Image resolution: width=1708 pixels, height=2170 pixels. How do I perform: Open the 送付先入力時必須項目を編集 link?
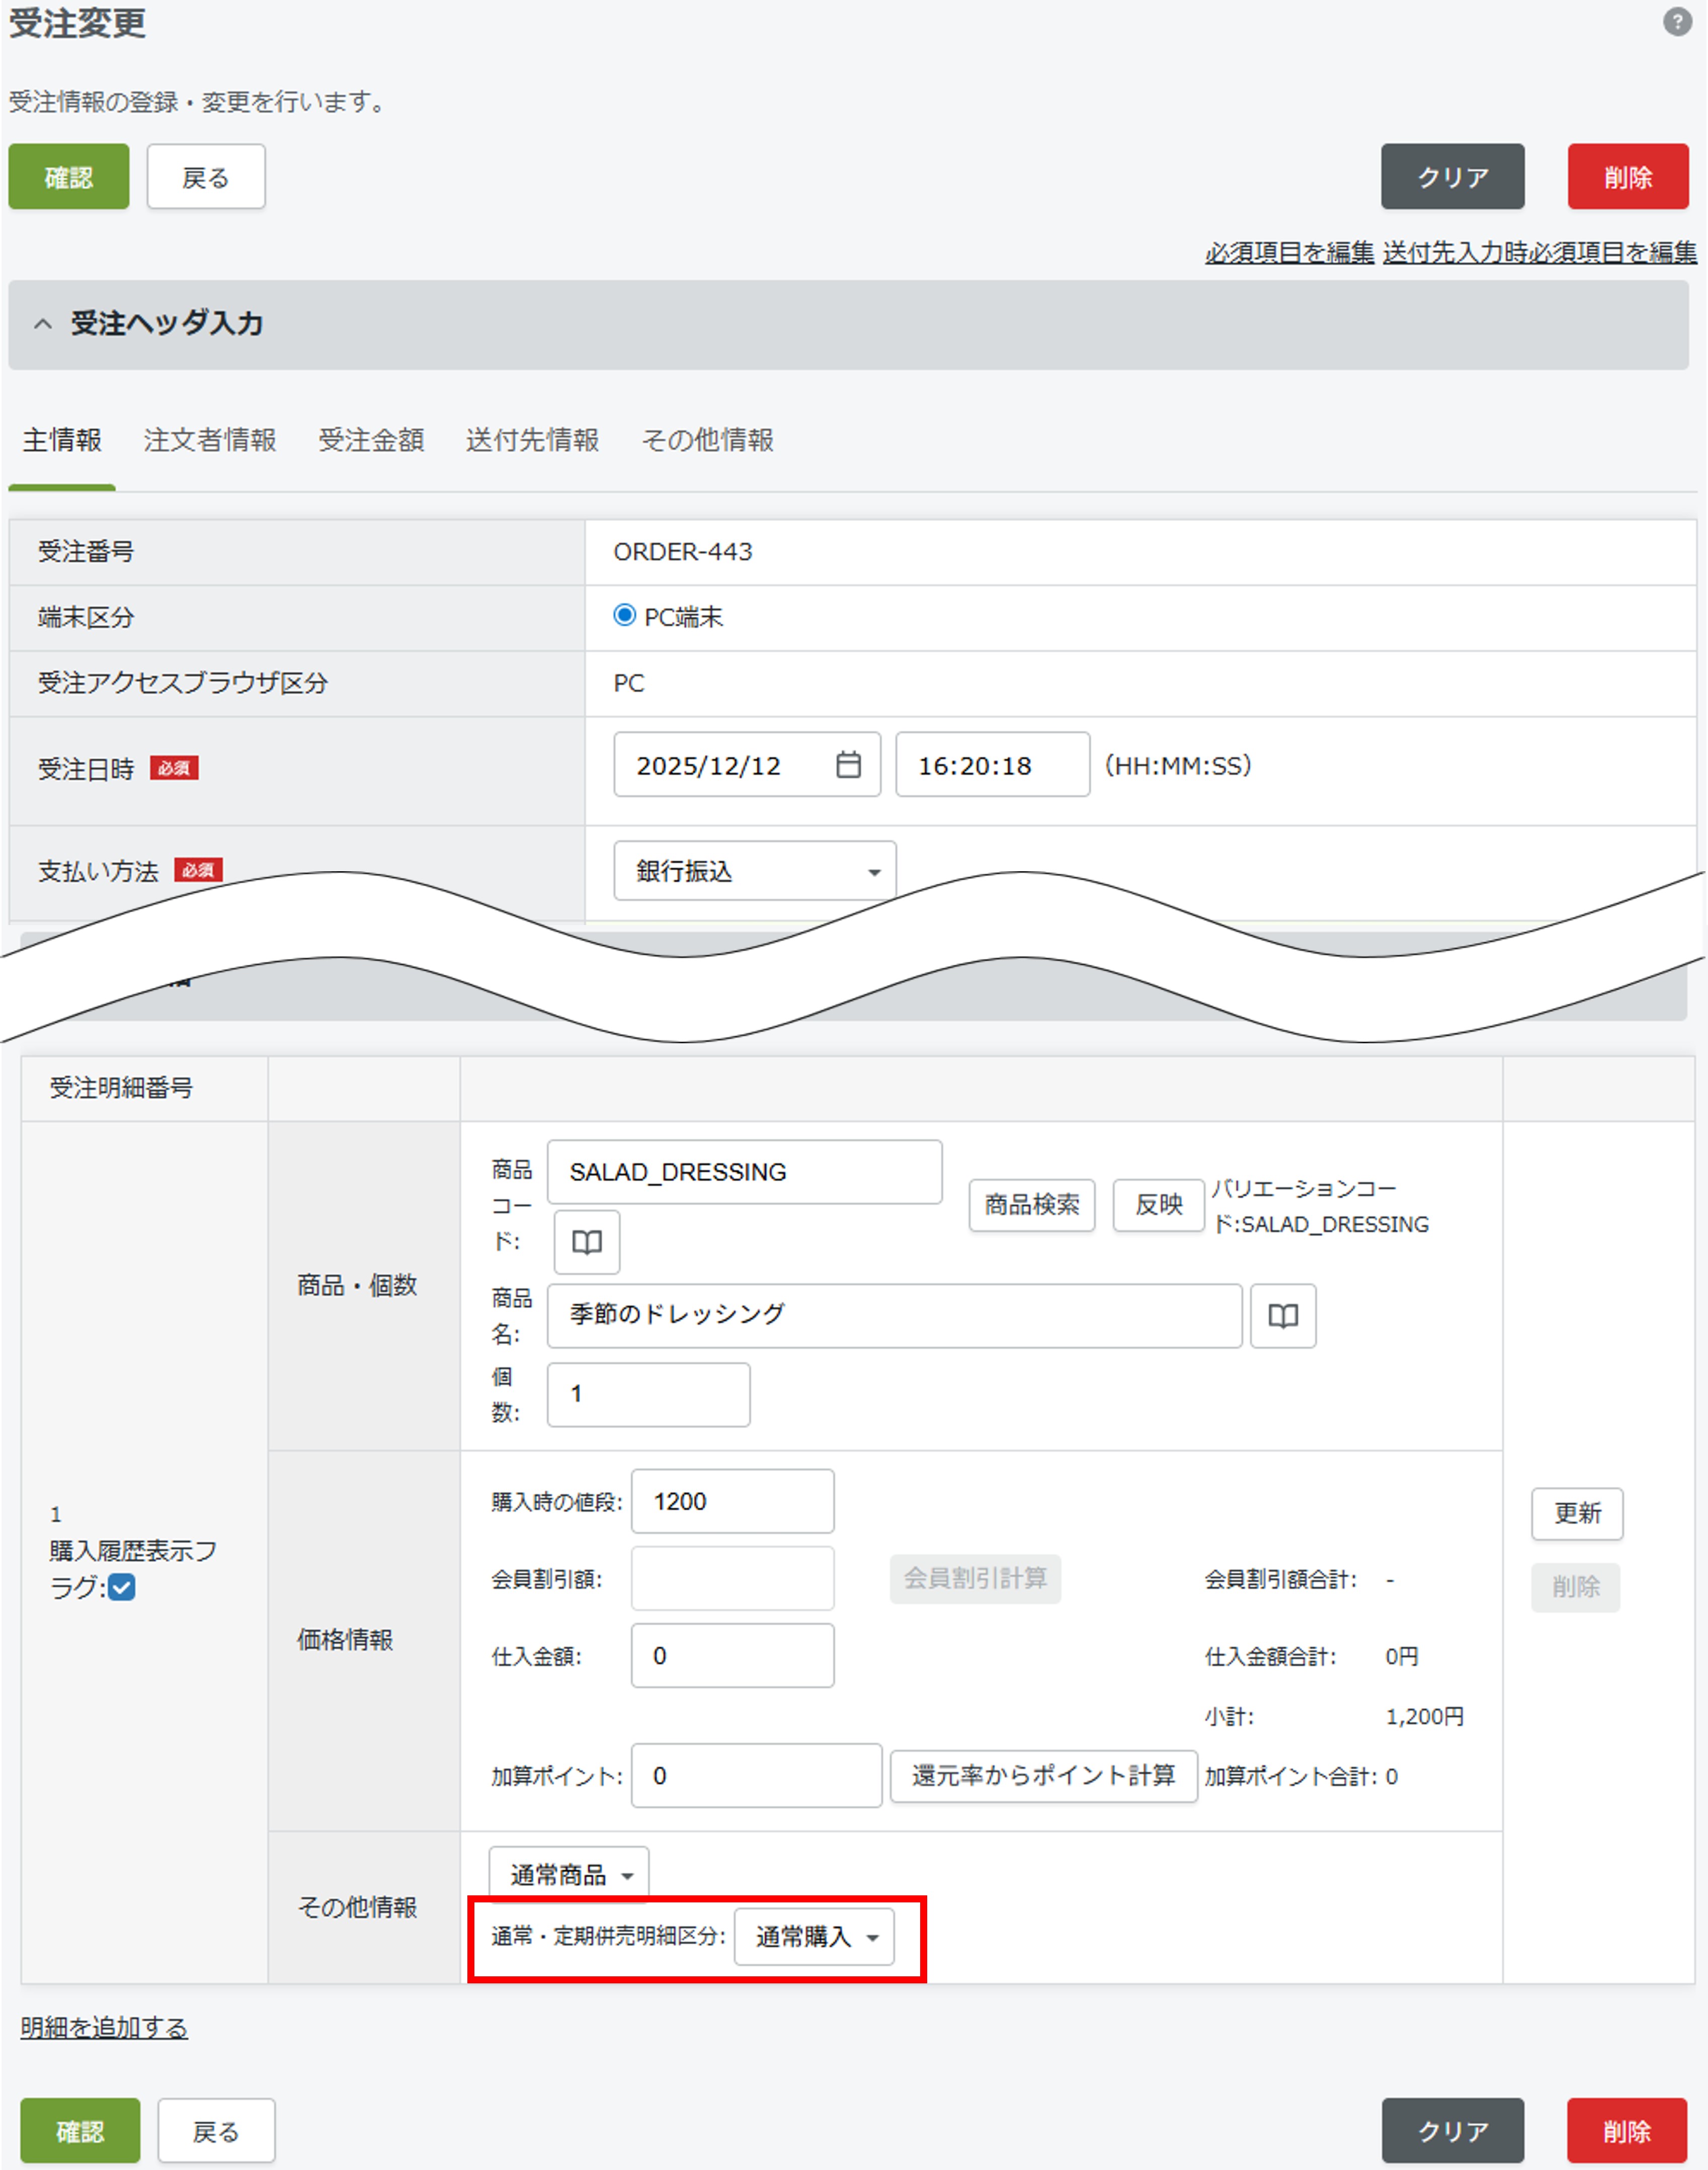point(1540,253)
